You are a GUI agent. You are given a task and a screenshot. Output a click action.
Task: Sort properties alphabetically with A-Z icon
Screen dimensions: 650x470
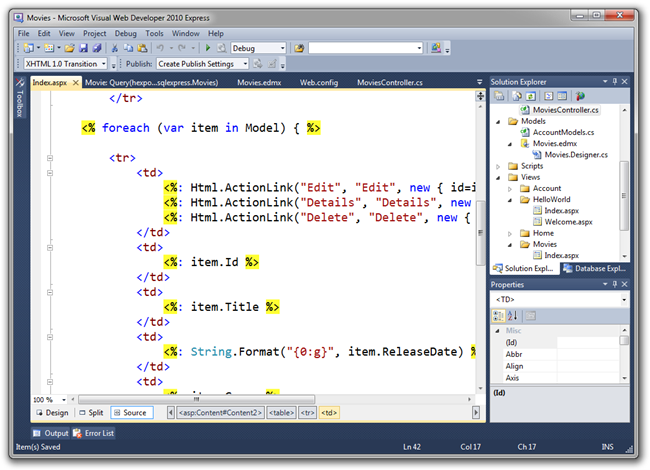[x=513, y=316]
